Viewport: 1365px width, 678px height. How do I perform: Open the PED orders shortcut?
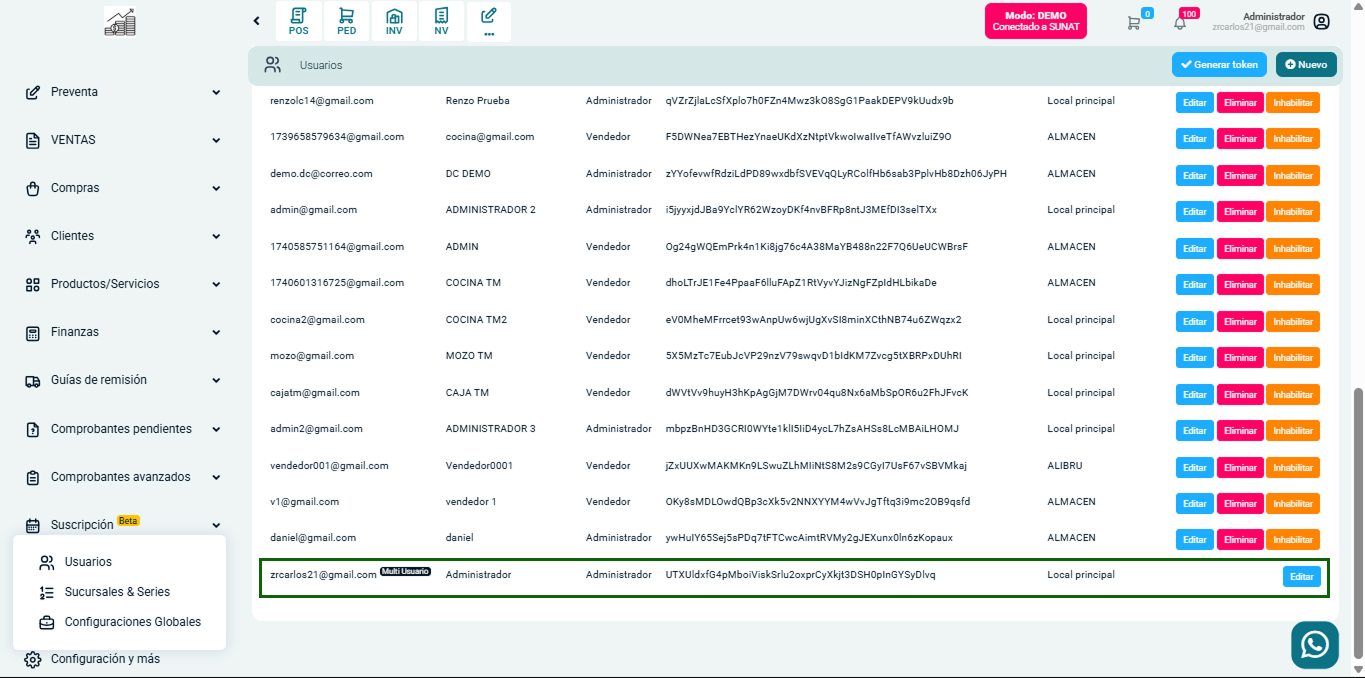pyautogui.click(x=346, y=21)
